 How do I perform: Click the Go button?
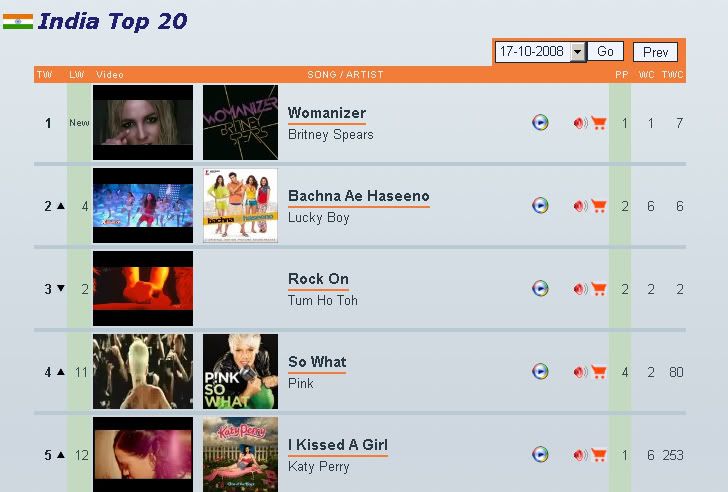point(605,52)
